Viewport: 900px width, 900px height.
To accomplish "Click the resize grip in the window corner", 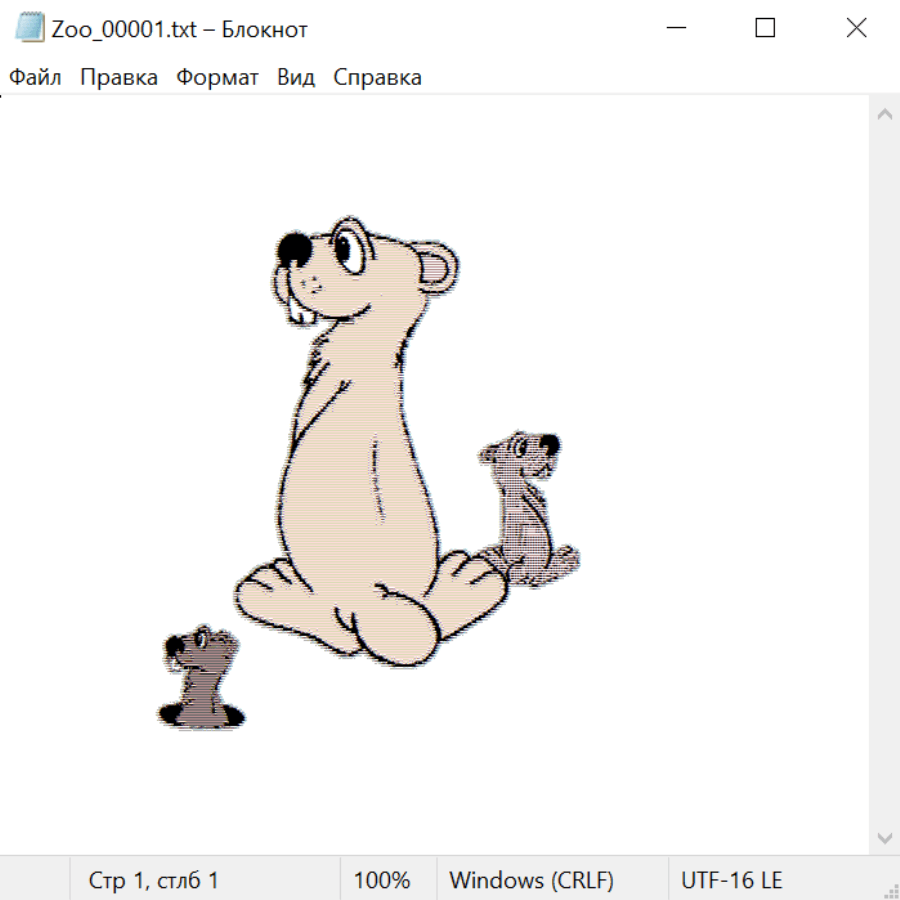I will [891, 890].
